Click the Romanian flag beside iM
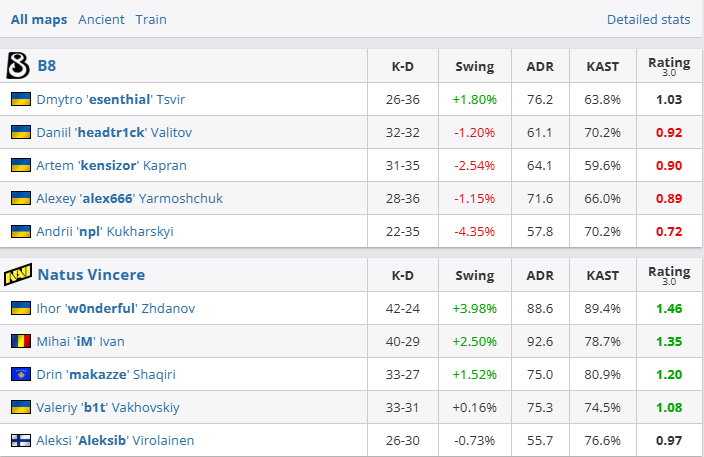Viewport: 704px width, 457px height. pyautogui.click(x=20, y=341)
